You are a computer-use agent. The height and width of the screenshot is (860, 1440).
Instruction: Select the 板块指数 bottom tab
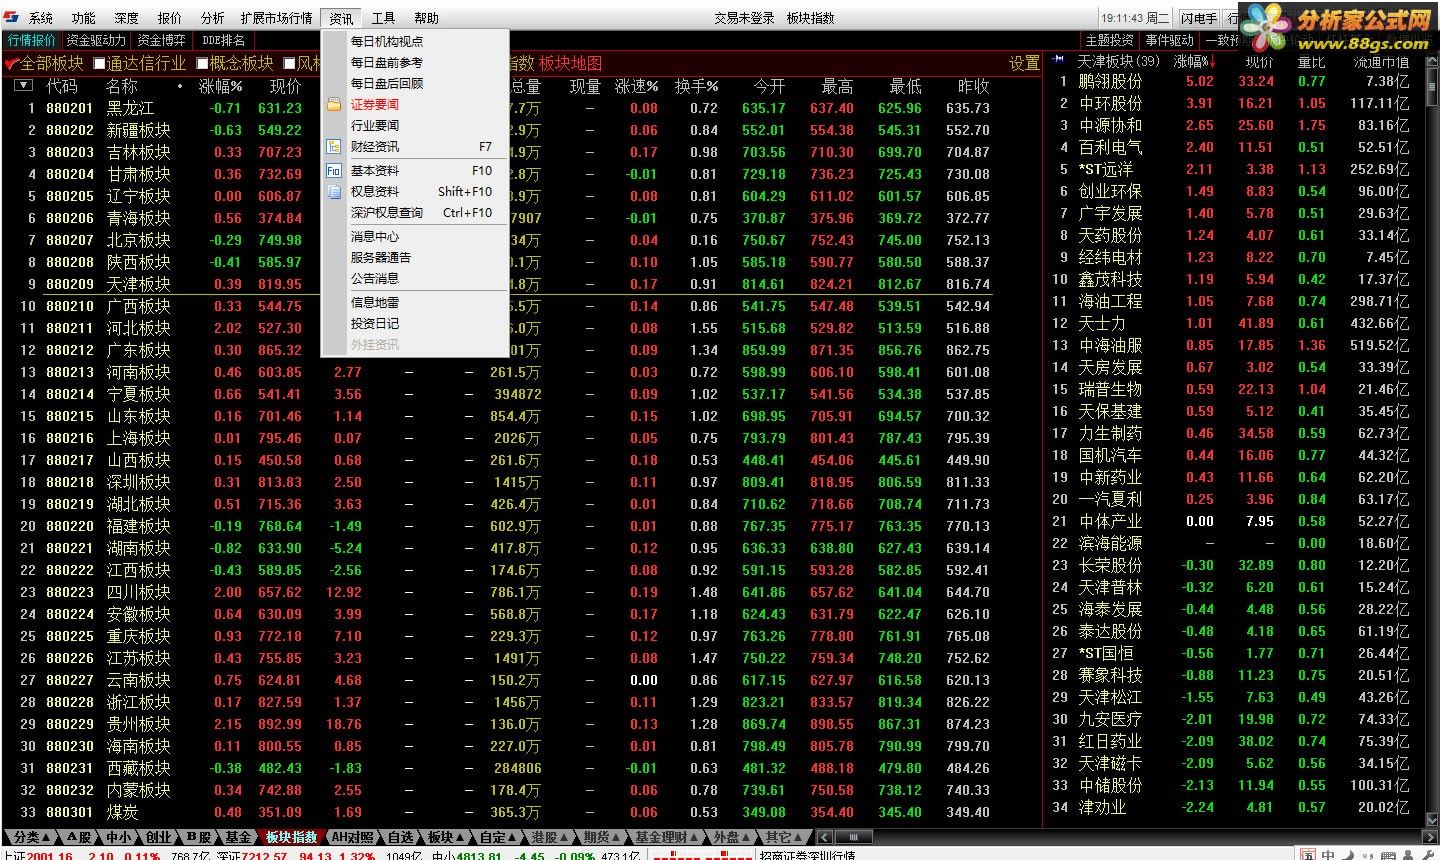pos(290,837)
